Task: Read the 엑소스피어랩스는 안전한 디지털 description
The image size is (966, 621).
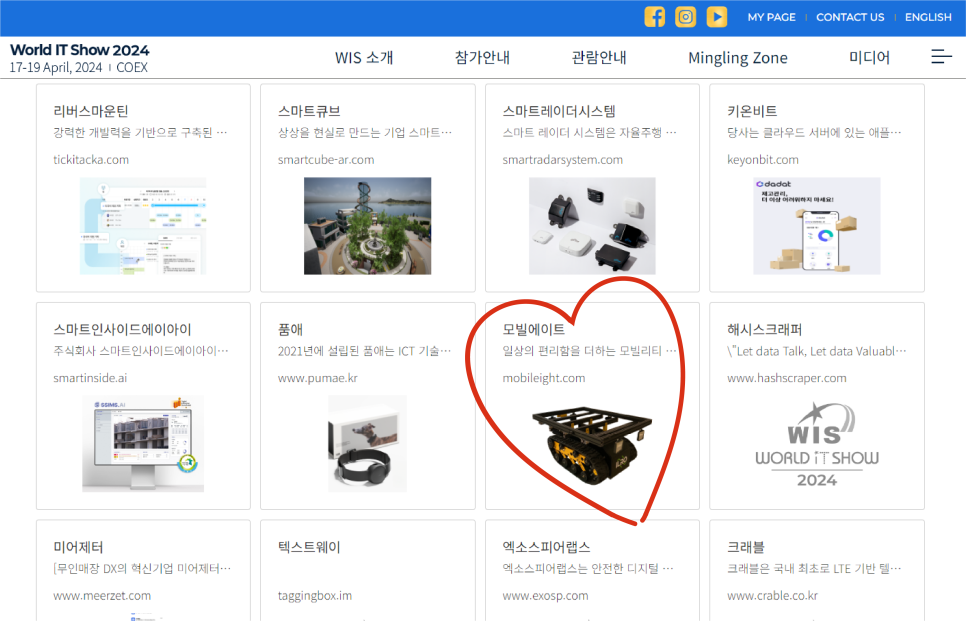Action: [588, 568]
